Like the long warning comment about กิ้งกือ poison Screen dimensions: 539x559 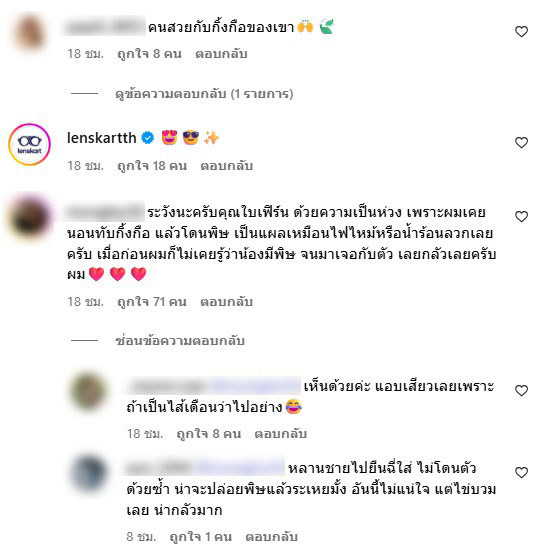[x=521, y=216]
